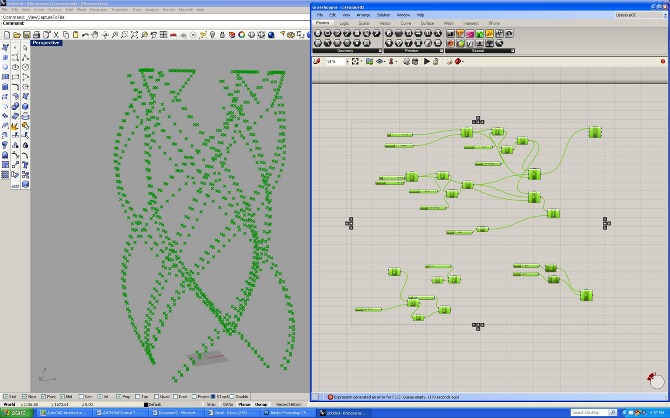Switch to AutoCAD Architecture in the taskbar
The height and width of the screenshot is (418, 670).
[64, 413]
